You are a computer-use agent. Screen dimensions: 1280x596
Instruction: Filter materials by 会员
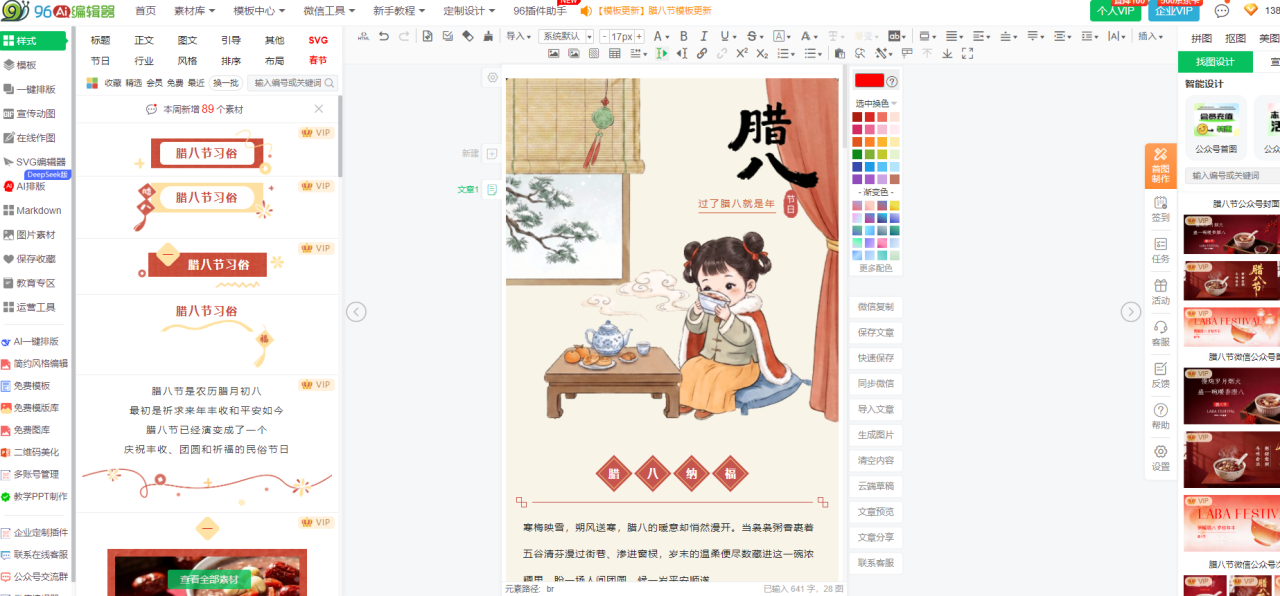click(154, 84)
